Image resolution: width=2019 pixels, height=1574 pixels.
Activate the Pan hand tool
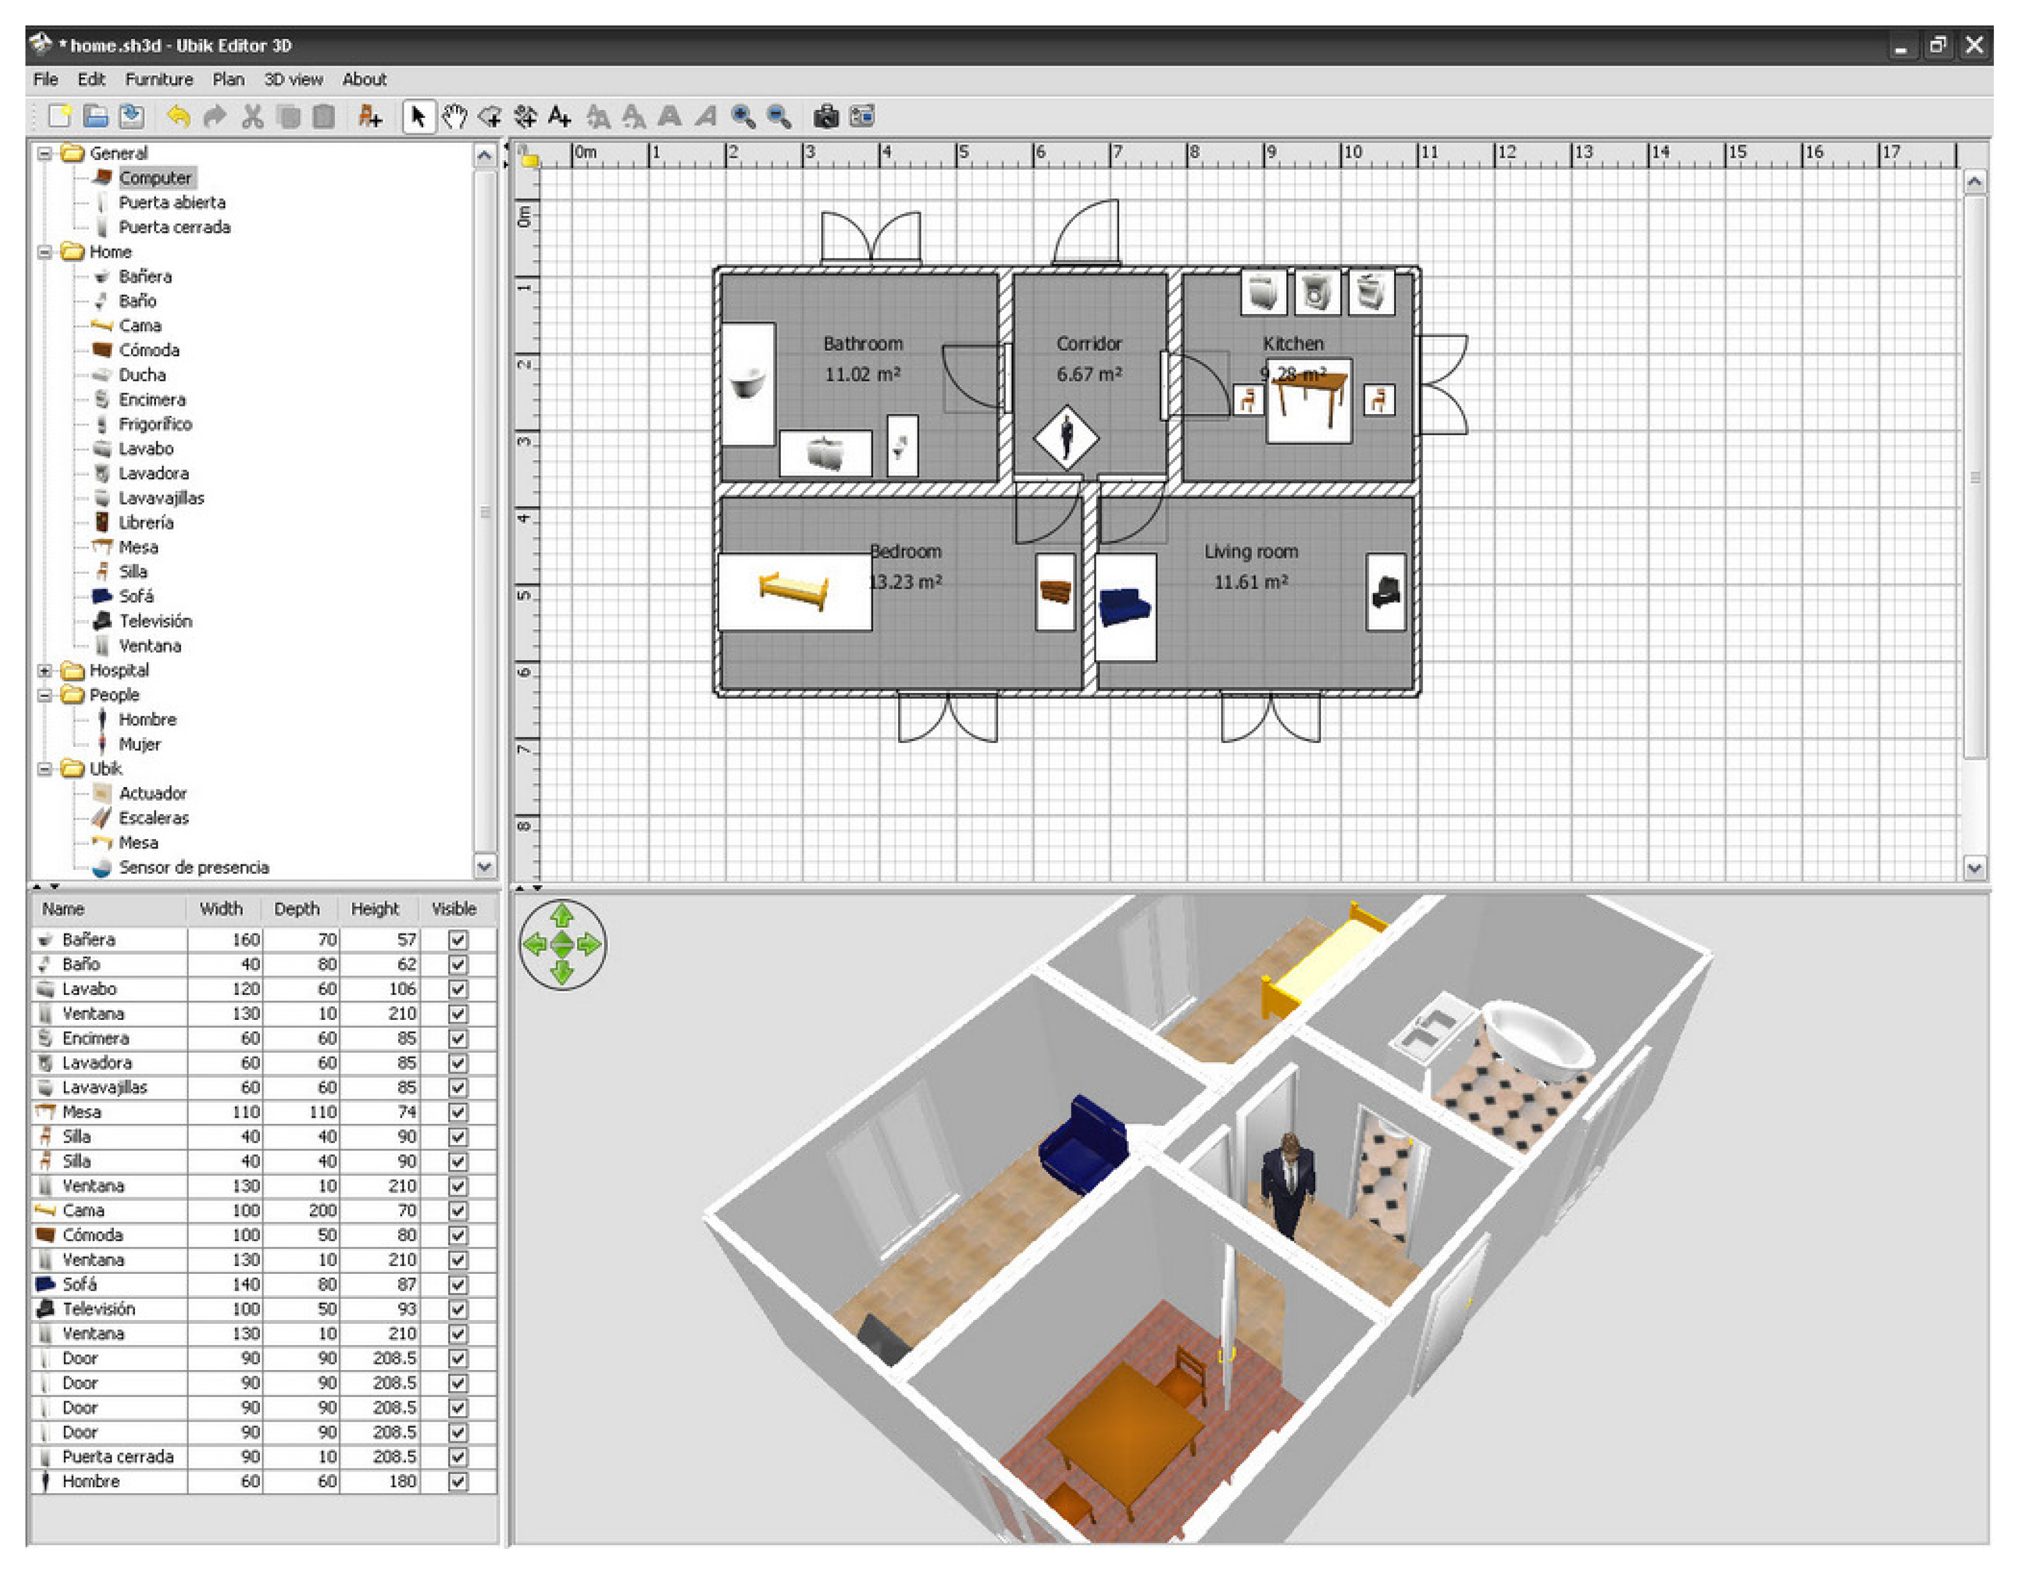(455, 116)
